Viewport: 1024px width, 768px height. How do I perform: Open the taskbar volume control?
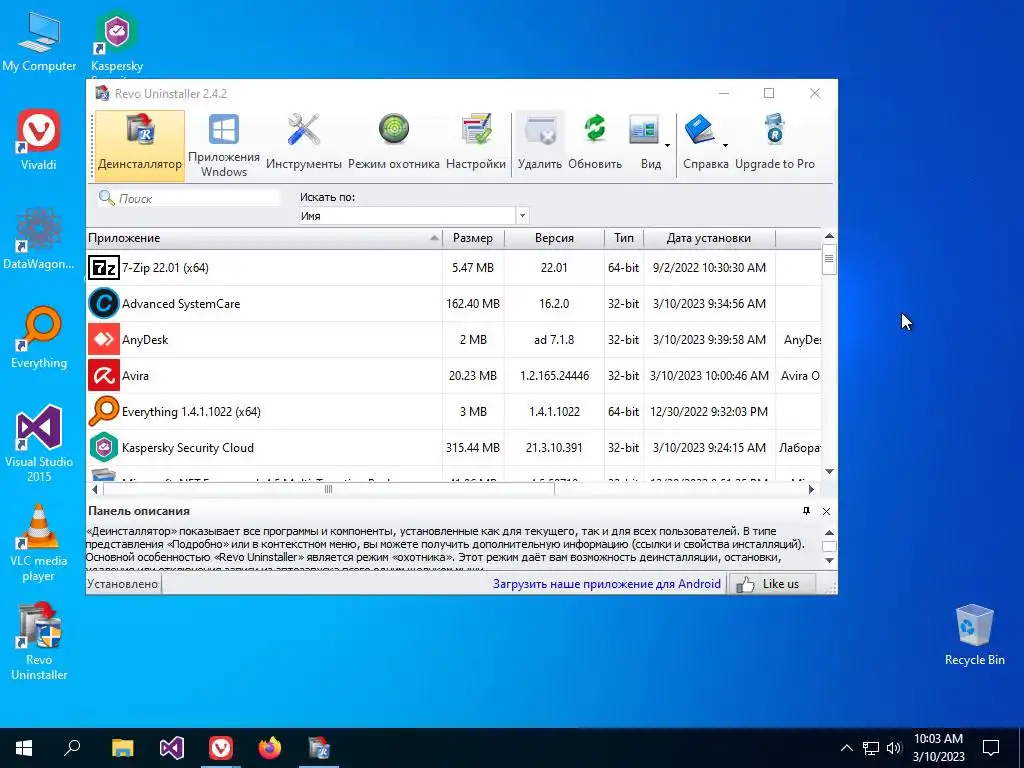pyautogui.click(x=894, y=748)
